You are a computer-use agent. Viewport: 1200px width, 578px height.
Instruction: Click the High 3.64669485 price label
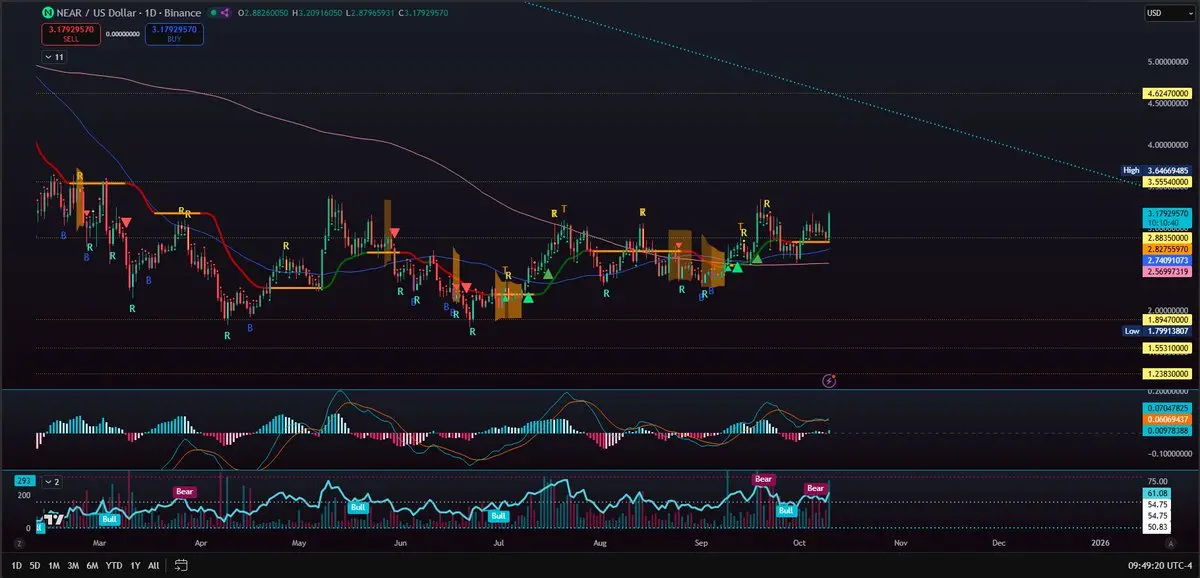coord(1156,170)
